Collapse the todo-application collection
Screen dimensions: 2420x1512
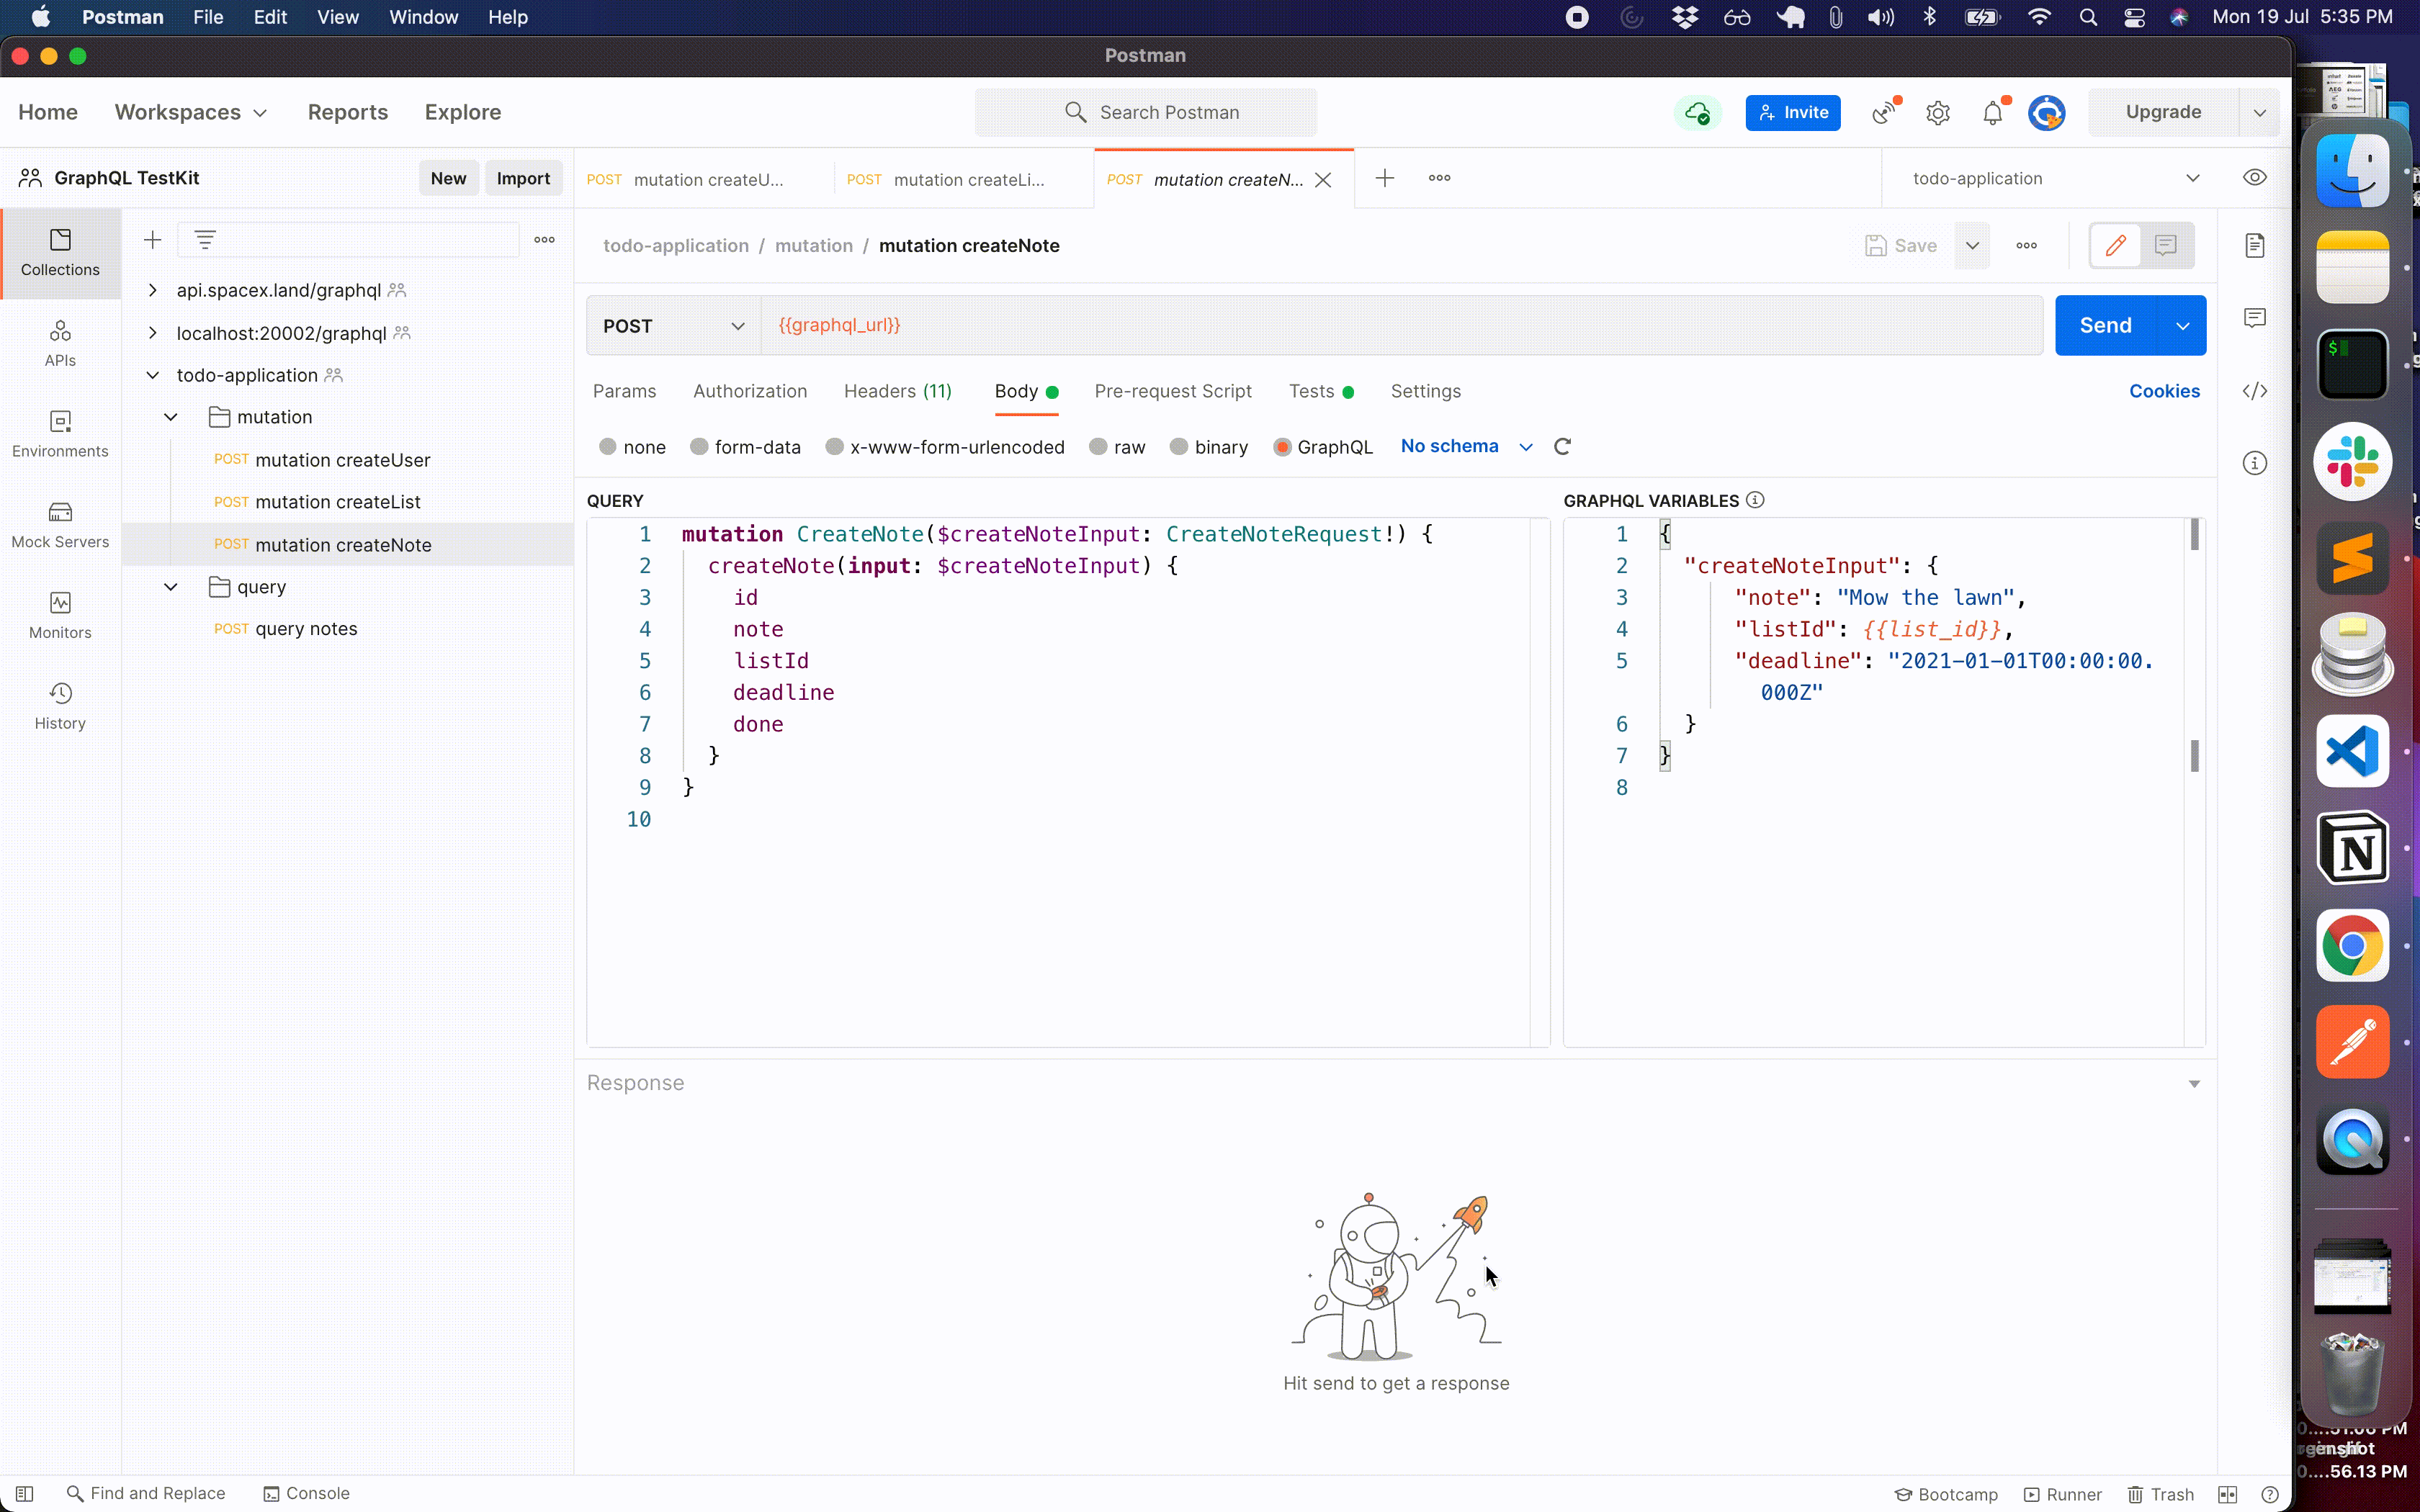pos(152,375)
